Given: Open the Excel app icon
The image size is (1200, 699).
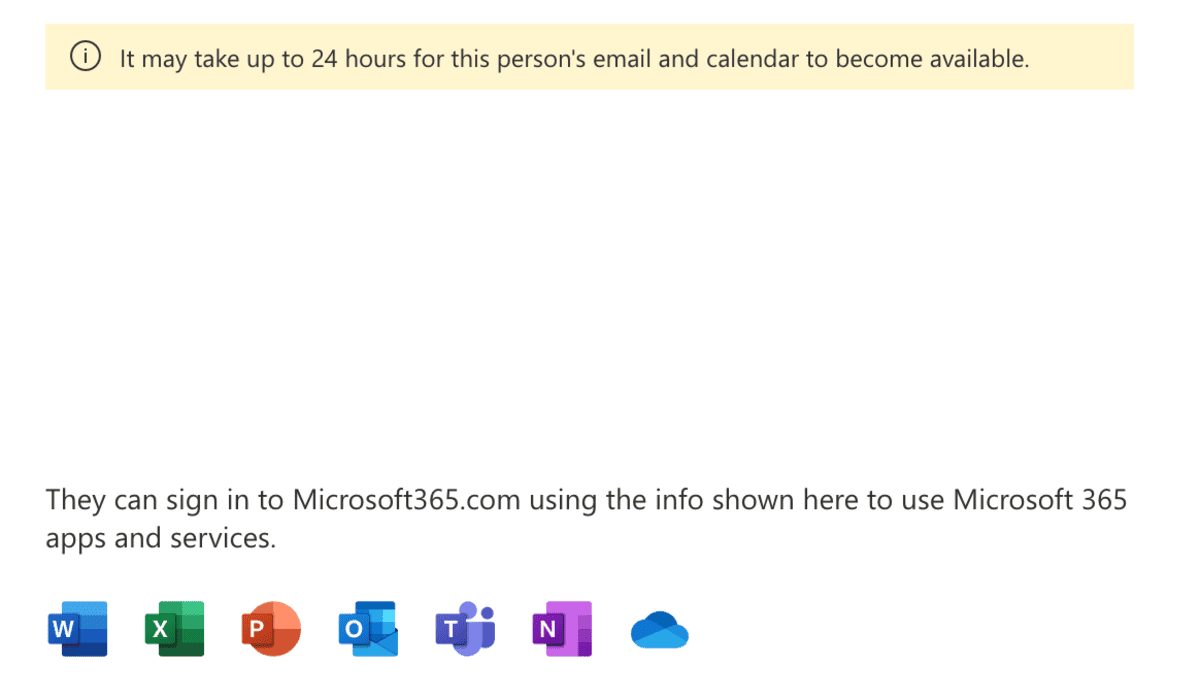Looking at the screenshot, I should 174,628.
